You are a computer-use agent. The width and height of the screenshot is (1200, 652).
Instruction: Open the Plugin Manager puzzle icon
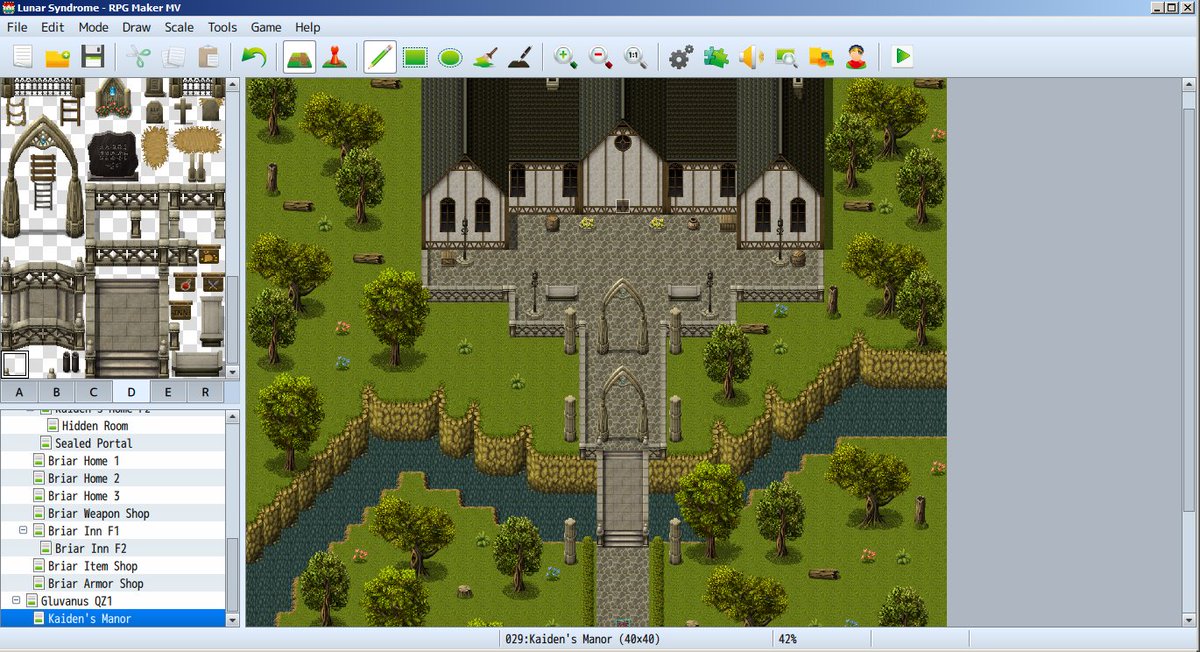(716, 57)
